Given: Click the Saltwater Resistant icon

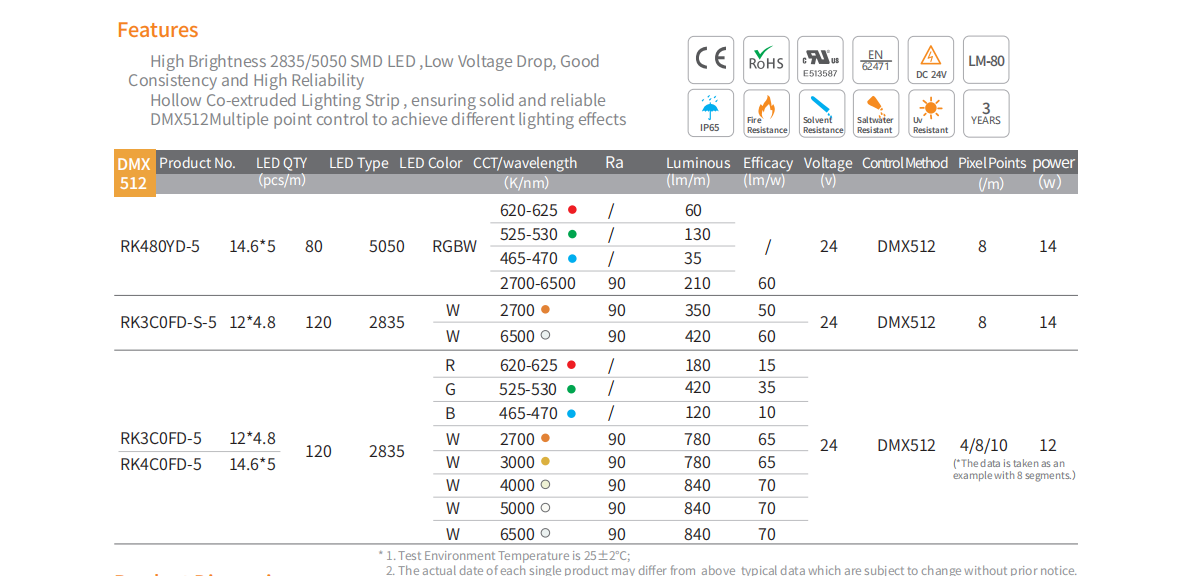Looking at the screenshot, I should click(875, 114).
